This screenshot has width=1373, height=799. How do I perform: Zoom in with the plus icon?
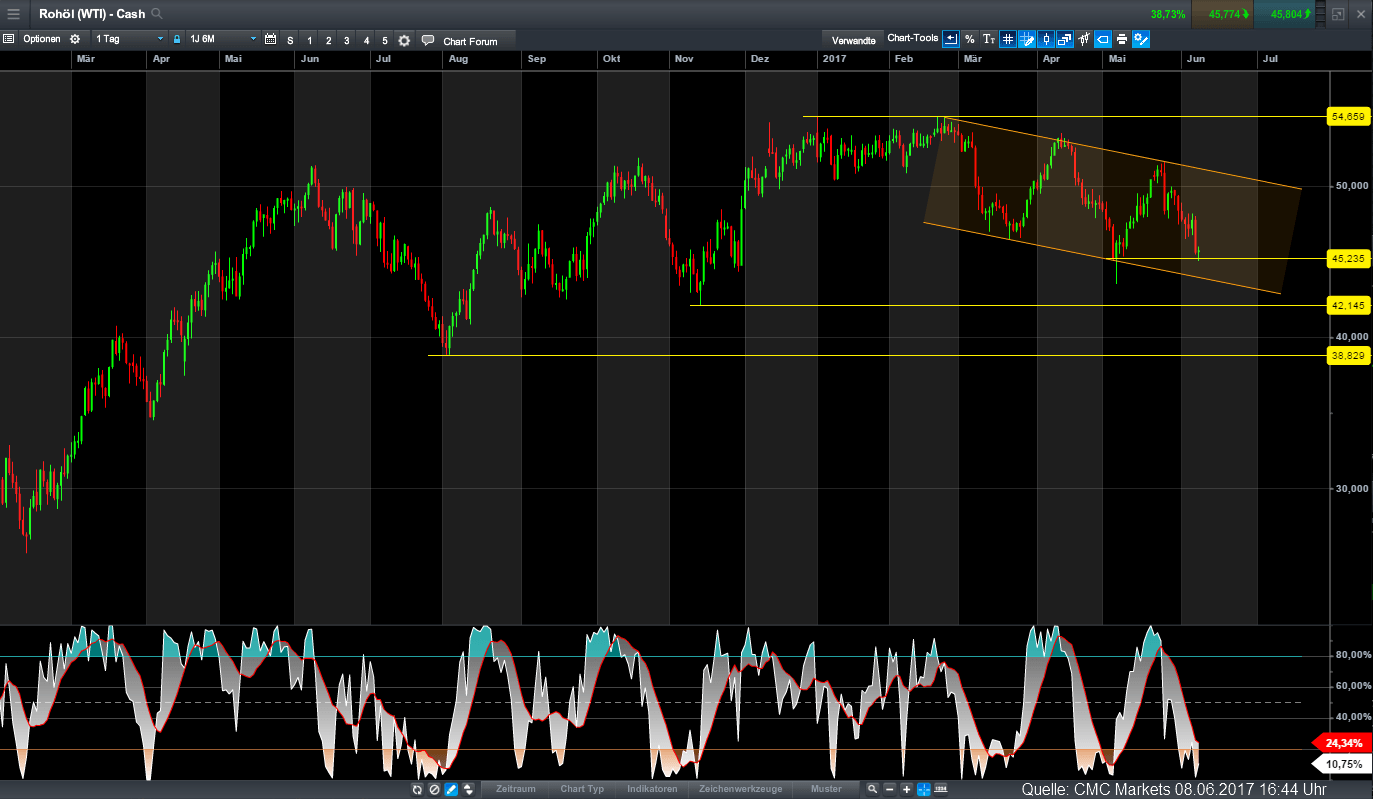907,789
